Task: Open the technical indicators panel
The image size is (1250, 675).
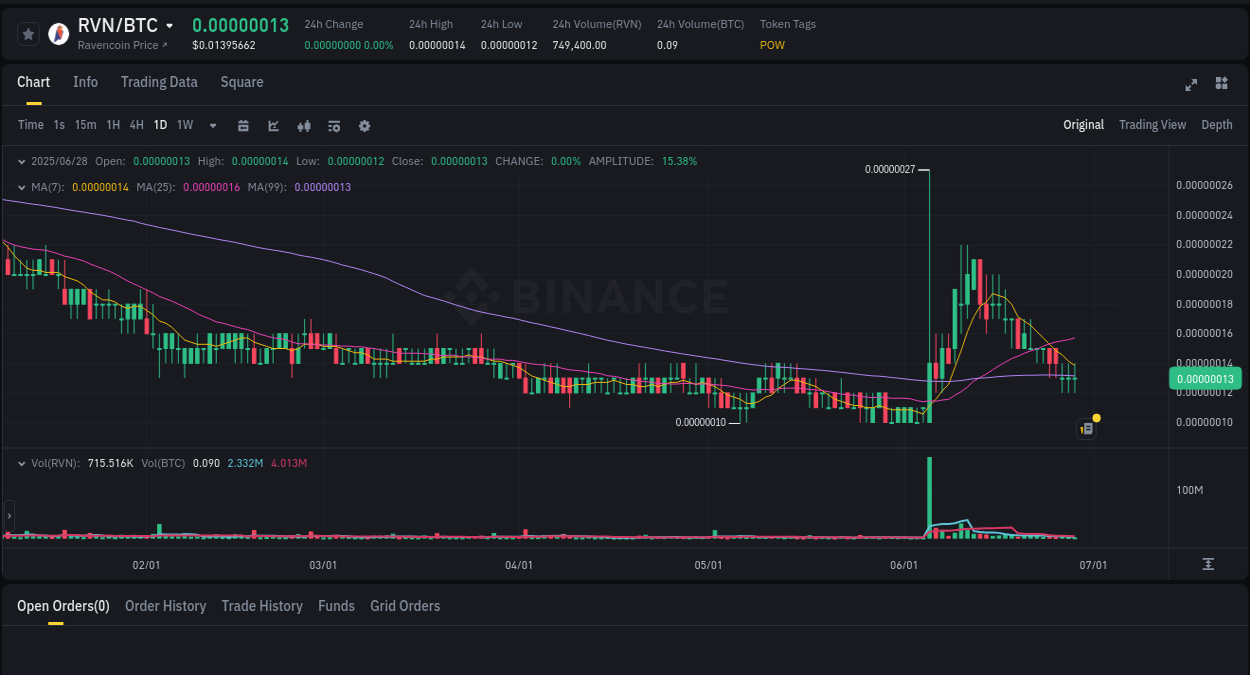Action: tap(333, 125)
